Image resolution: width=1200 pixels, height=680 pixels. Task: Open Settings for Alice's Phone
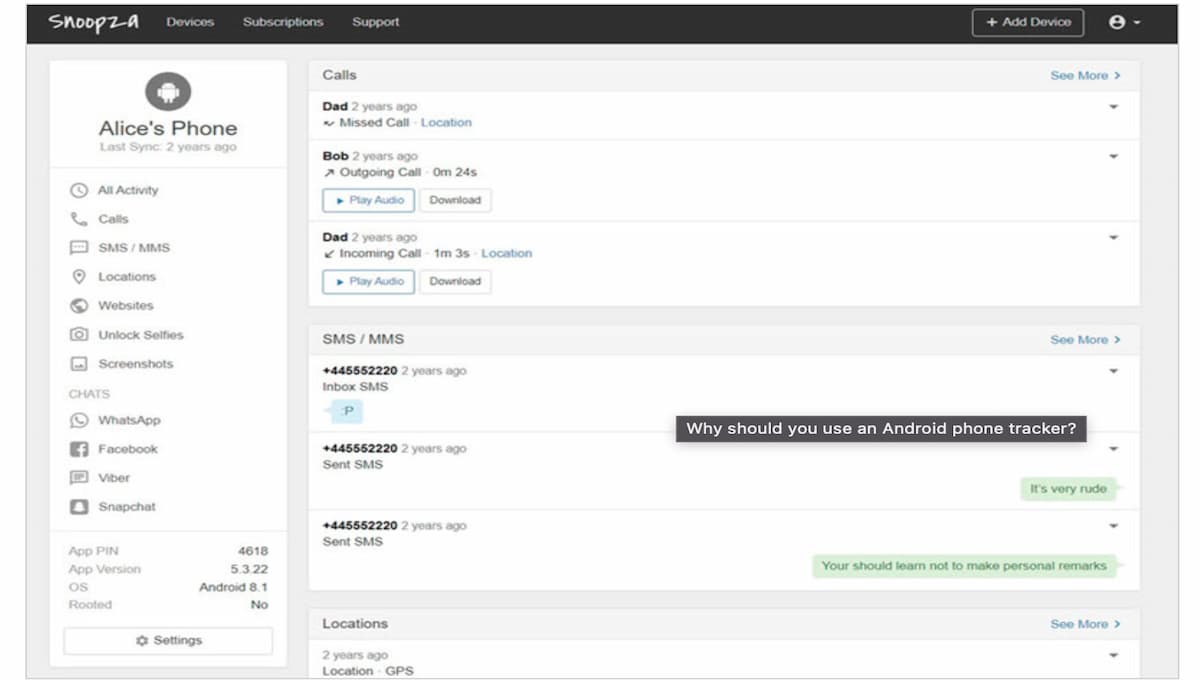click(167, 640)
